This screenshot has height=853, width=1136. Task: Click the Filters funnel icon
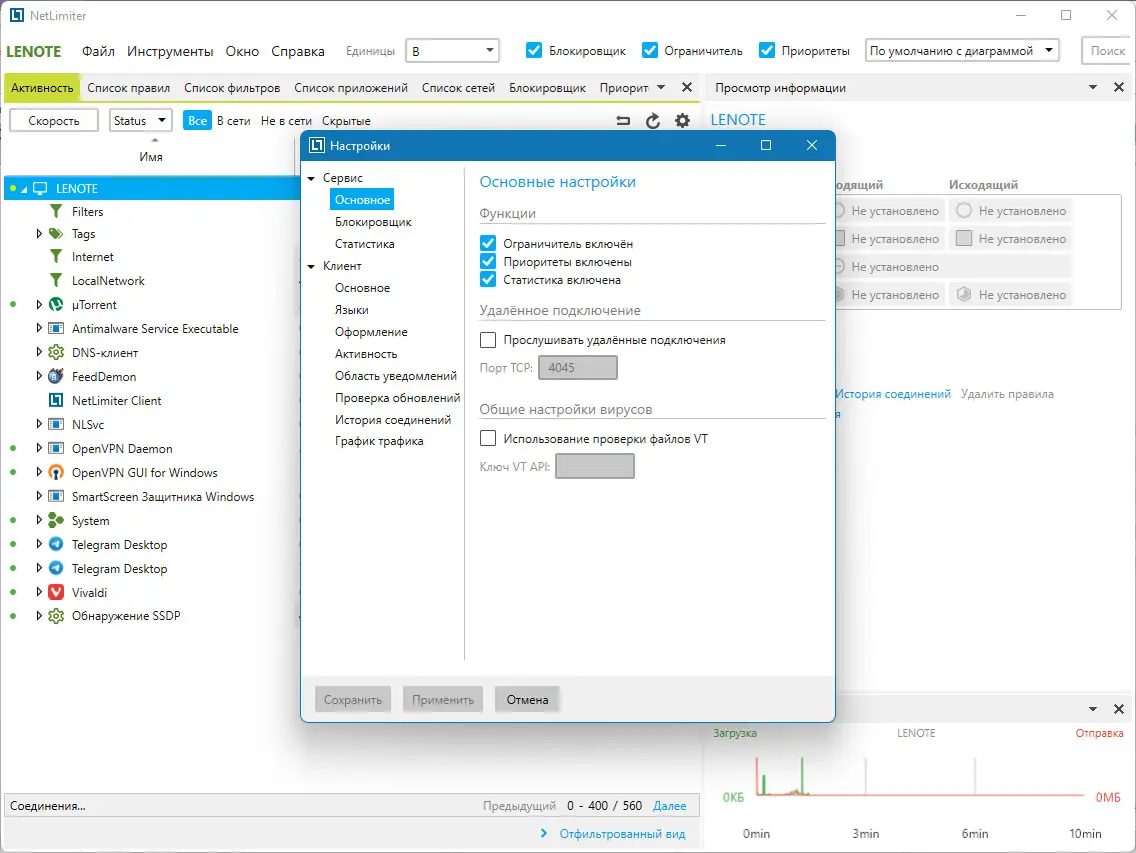pyautogui.click(x=56, y=212)
